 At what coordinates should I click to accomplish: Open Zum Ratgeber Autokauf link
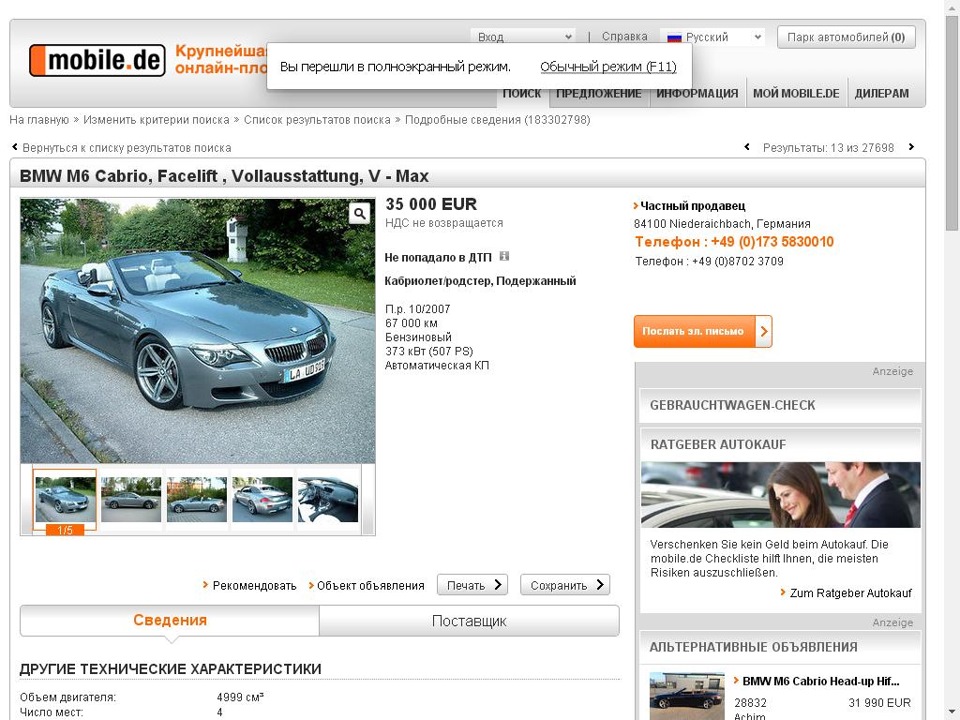coord(850,593)
